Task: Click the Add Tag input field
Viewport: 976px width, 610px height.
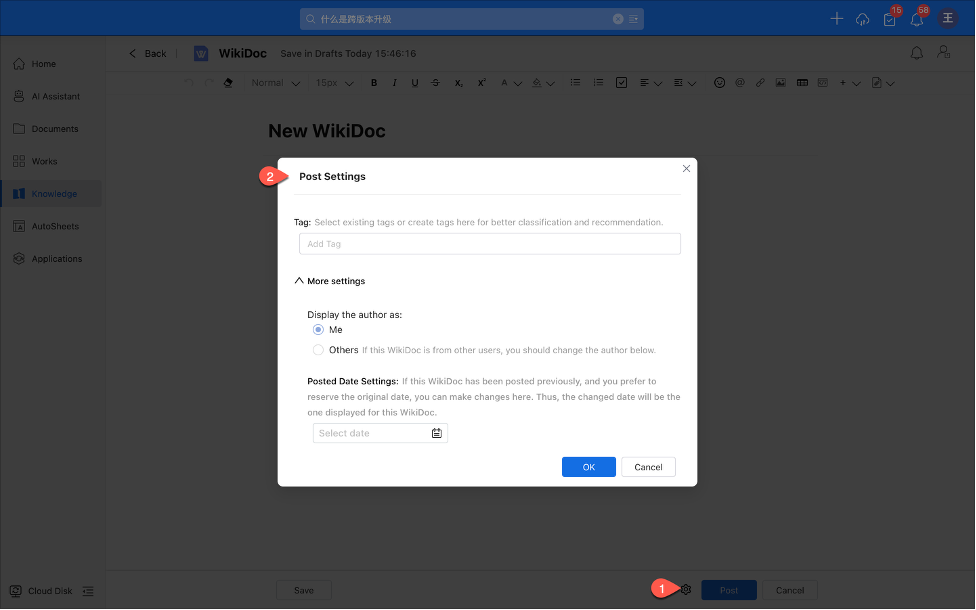Action: (x=489, y=244)
